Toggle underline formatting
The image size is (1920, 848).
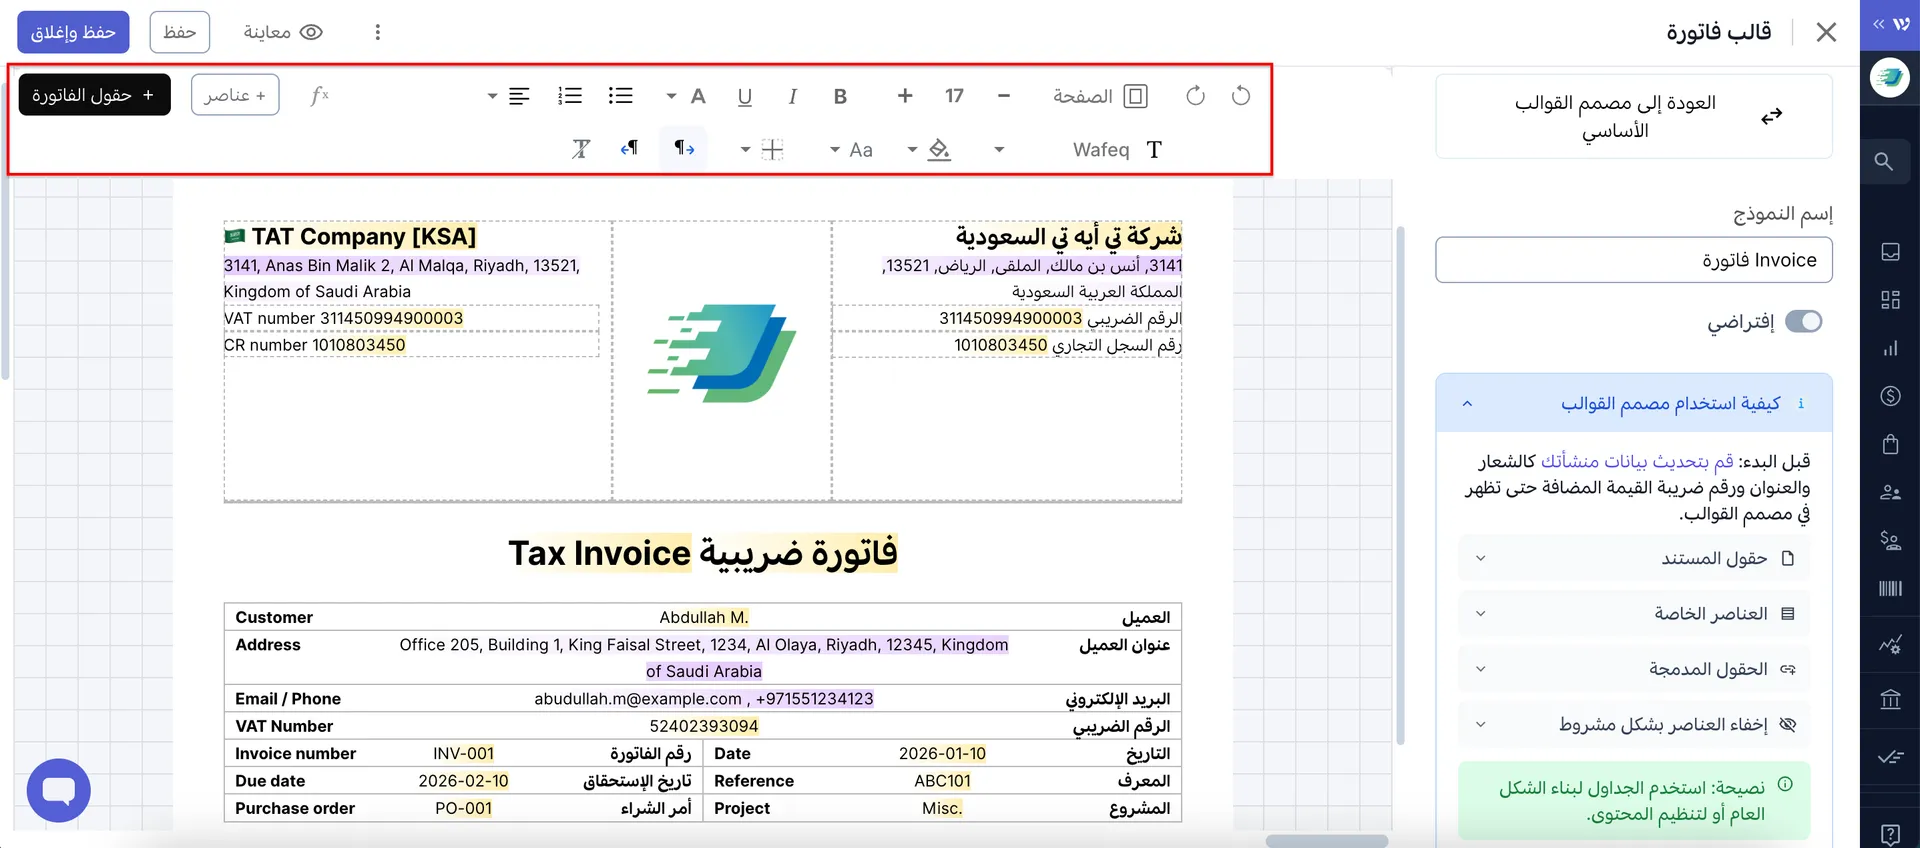coord(745,96)
